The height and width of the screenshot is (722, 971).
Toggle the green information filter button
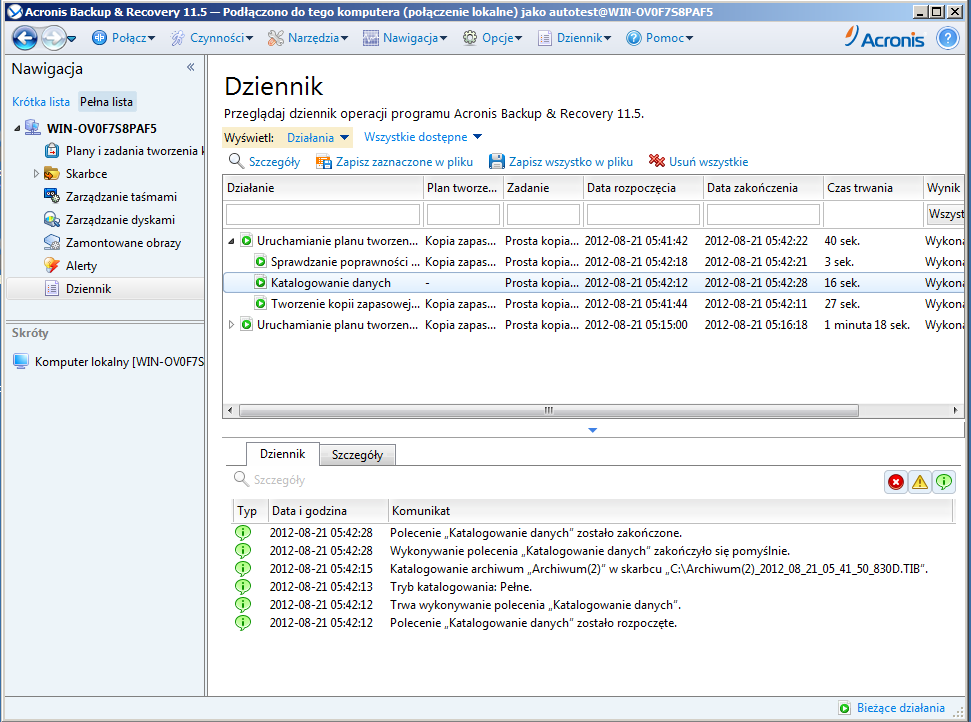[944, 482]
